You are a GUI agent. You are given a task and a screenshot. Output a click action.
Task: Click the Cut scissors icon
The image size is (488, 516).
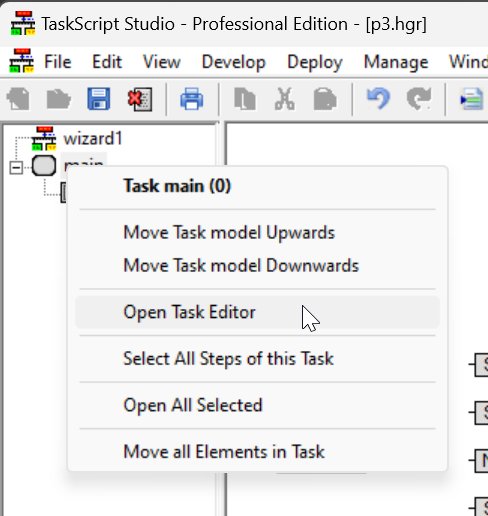pos(285,99)
